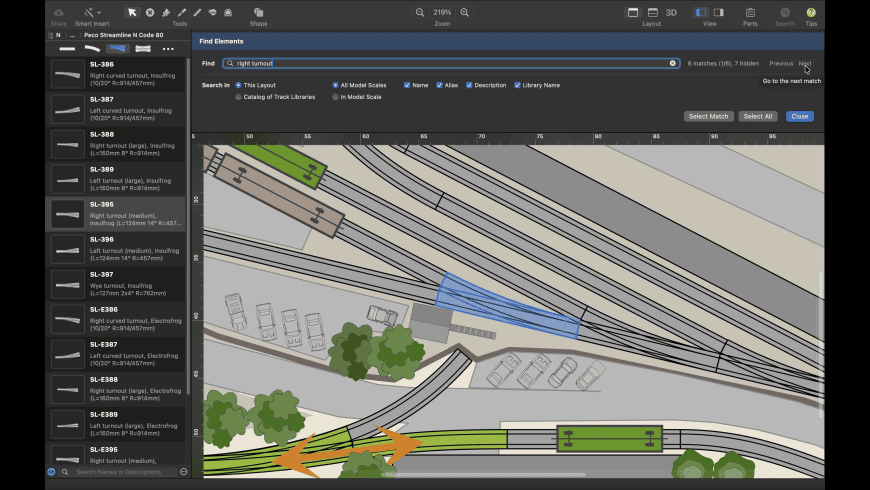Choose This Layout search scope
This screenshot has width=870, height=490.
(256, 85)
